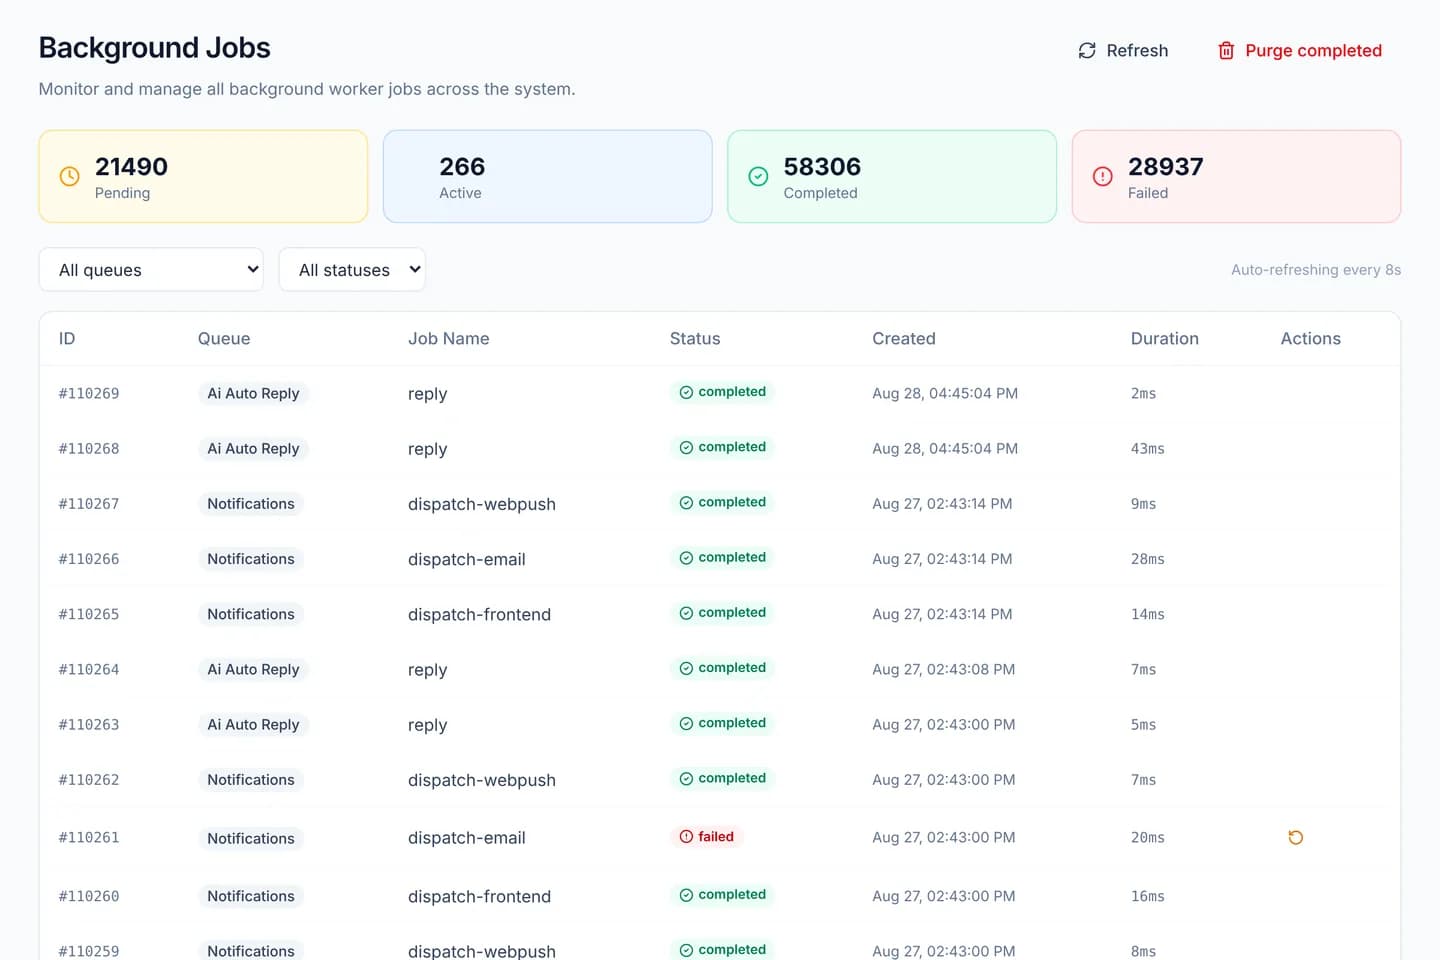Click the 20ms duration of failed job
Screen dimensions: 1440x960
(1147, 837)
